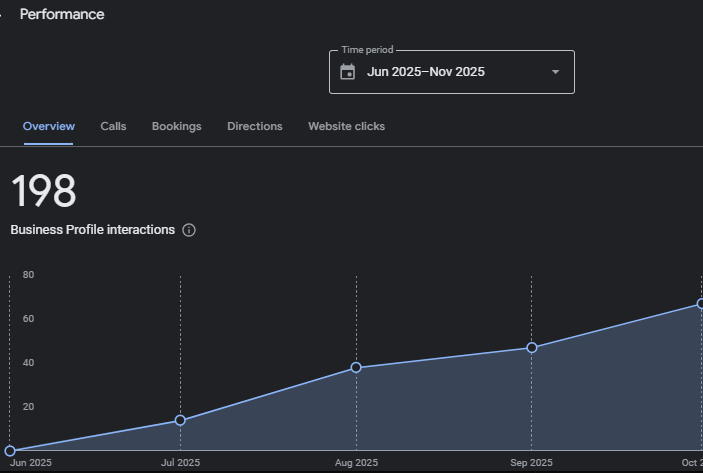
Task: Select the Jul 2025 chart data point
Action: tap(180, 421)
